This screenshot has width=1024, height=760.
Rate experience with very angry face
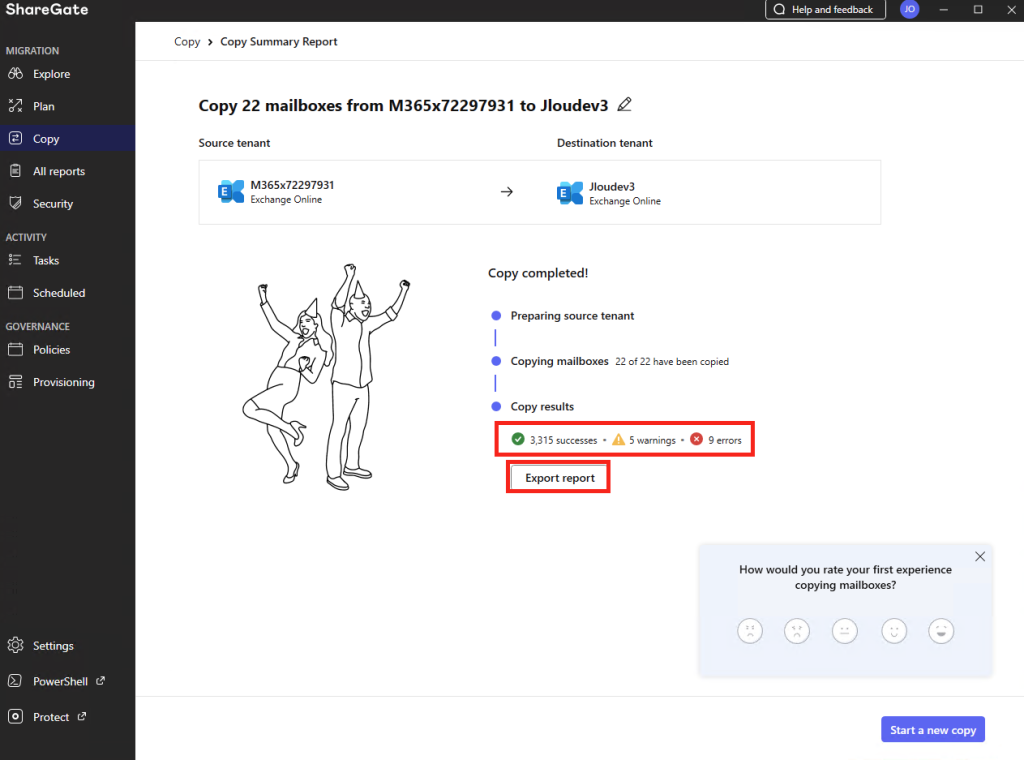(750, 631)
